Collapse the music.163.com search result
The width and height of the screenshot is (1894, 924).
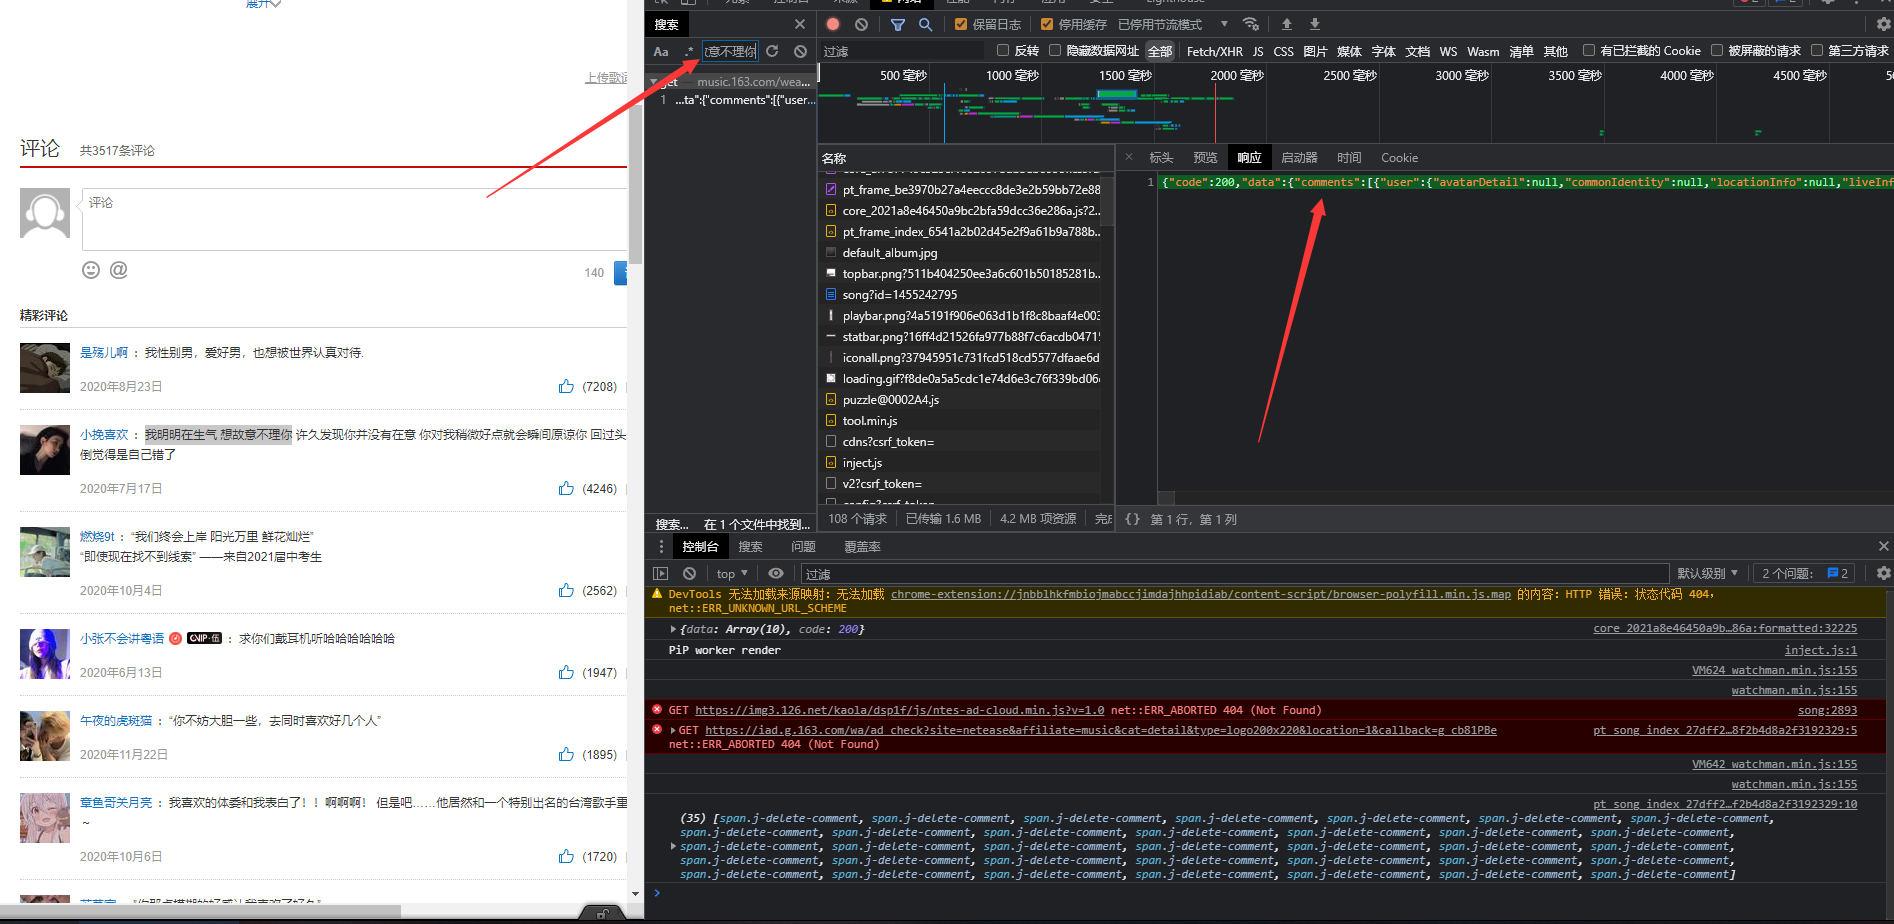pos(653,81)
